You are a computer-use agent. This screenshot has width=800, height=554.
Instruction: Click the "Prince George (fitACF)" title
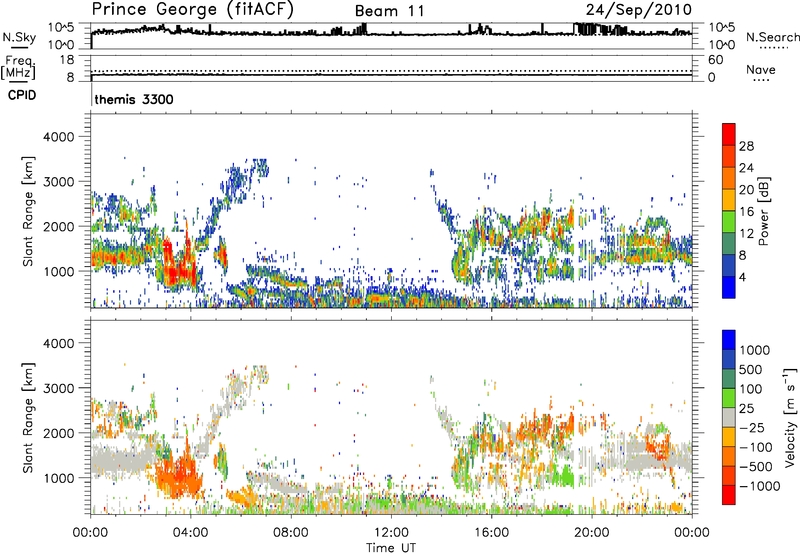[192, 9]
